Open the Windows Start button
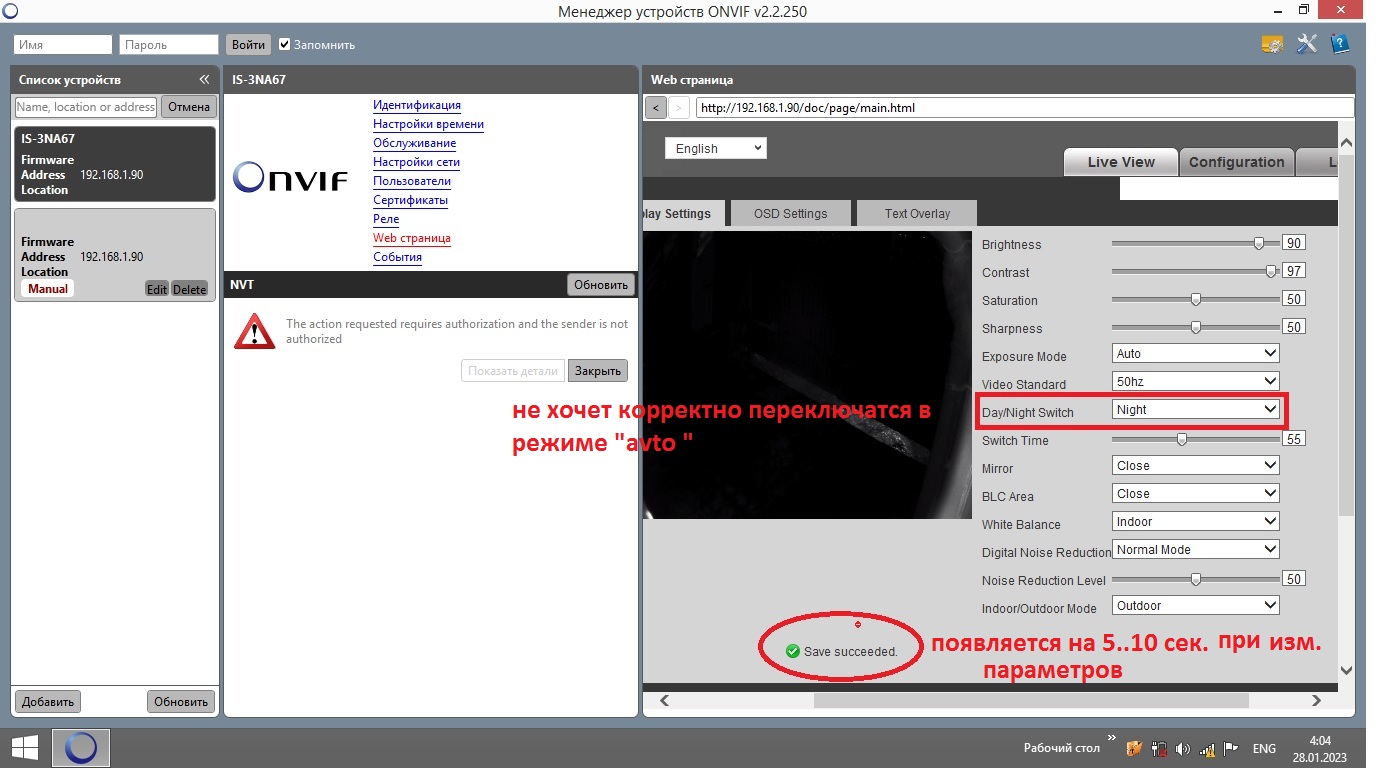 pos(24,747)
